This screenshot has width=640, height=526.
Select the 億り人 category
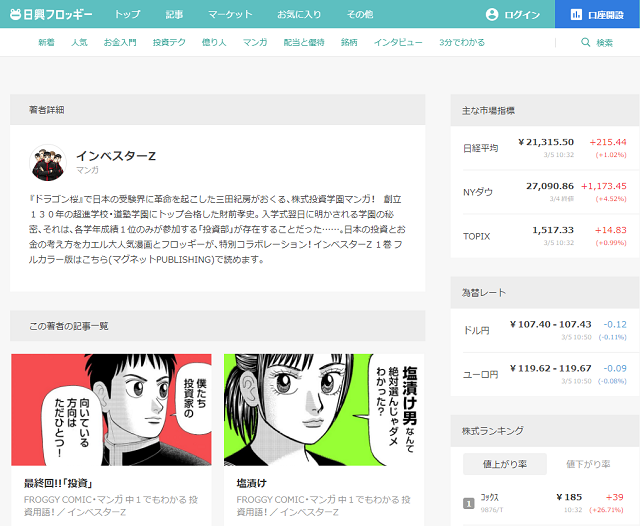pyautogui.click(x=214, y=42)
